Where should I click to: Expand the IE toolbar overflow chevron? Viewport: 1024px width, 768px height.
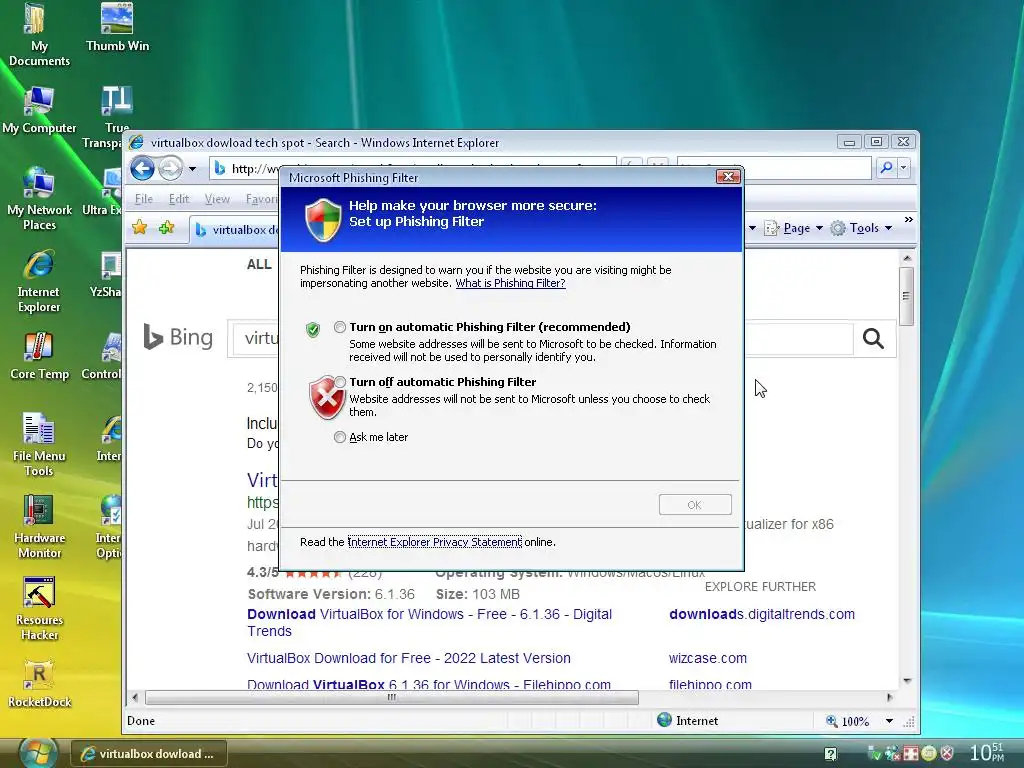click(908, 219)
